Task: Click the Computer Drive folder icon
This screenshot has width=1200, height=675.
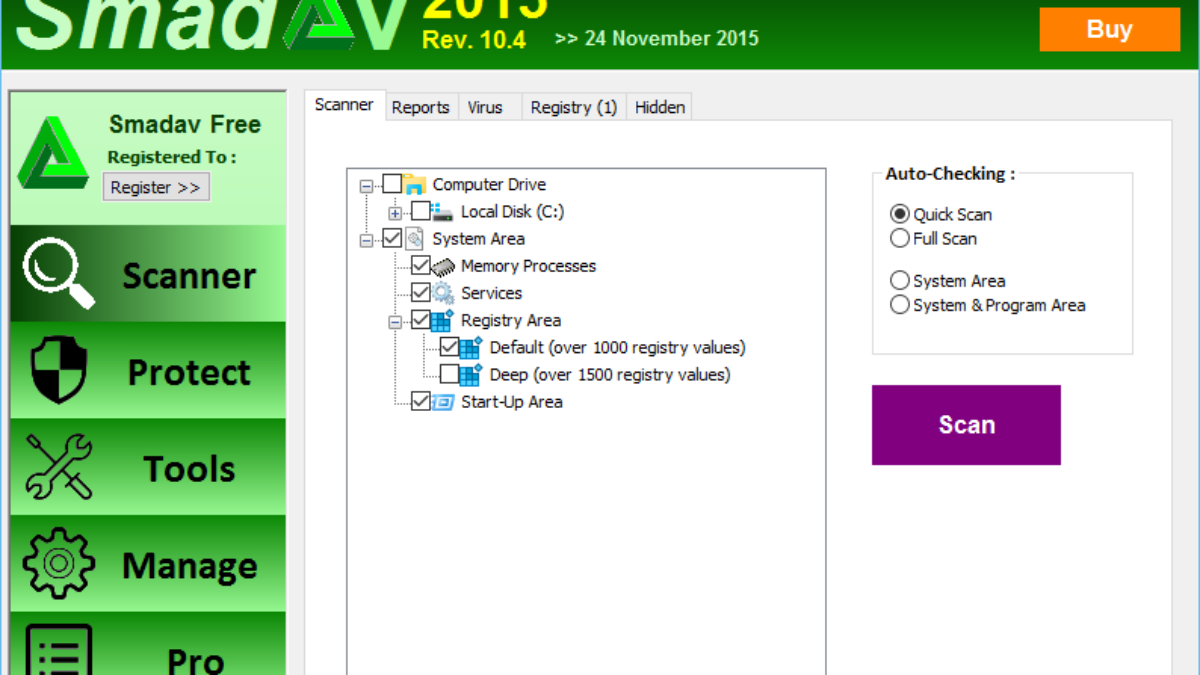Action: (x=415, y=184)
